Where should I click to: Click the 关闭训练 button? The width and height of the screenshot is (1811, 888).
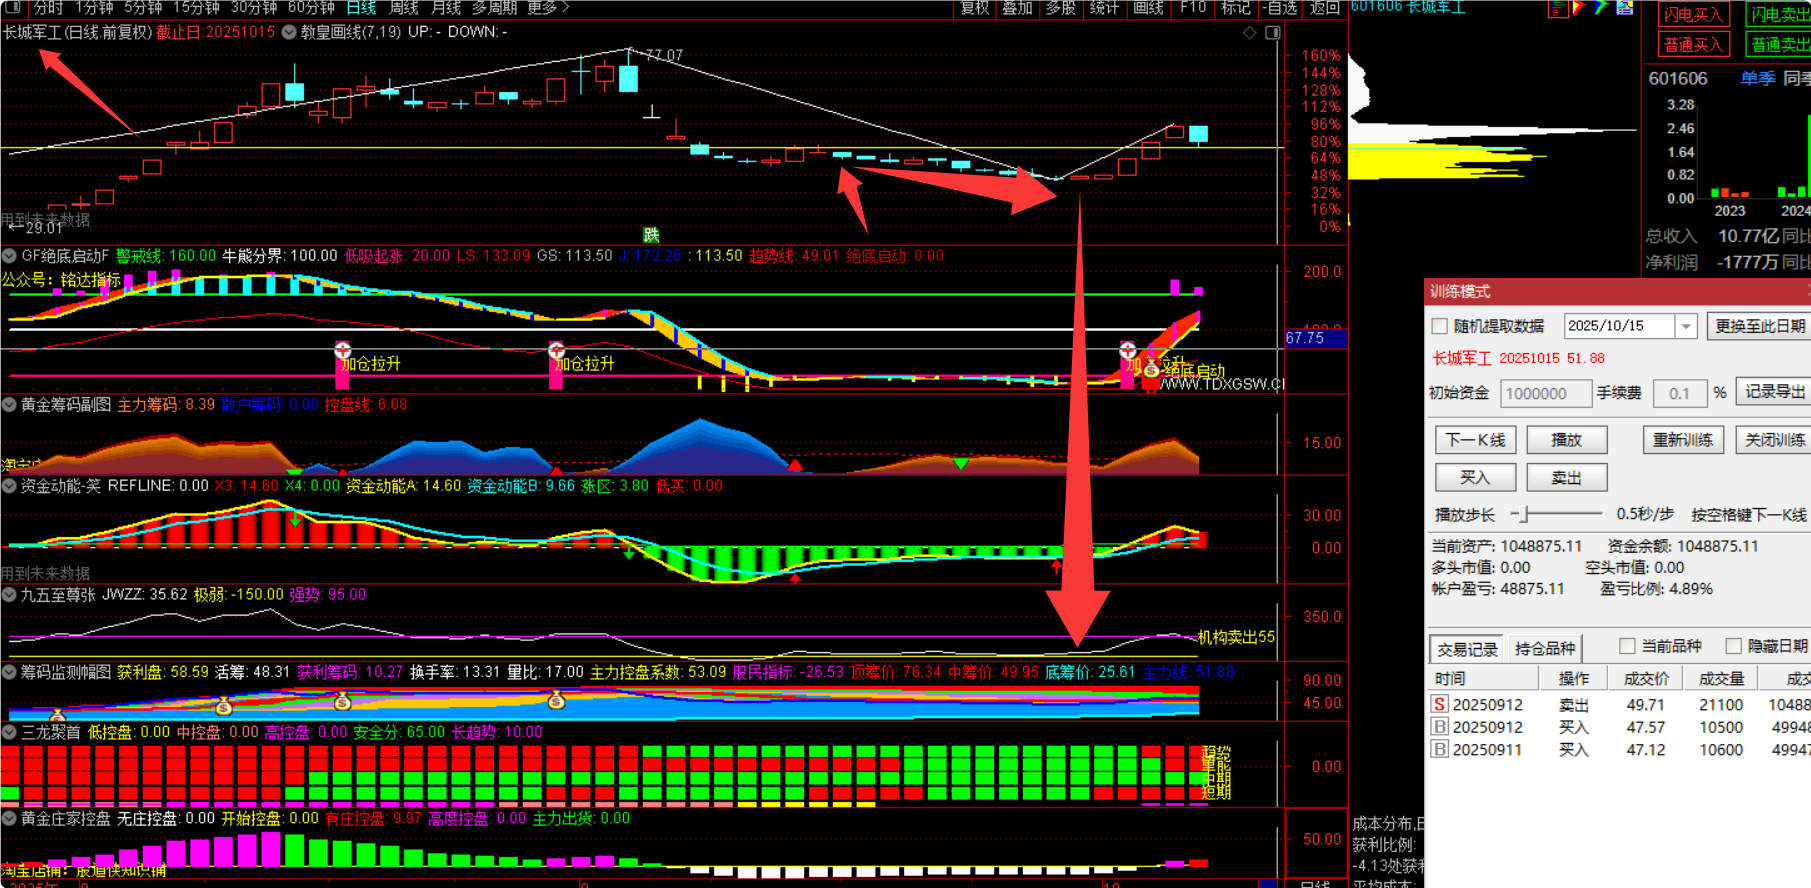click(1773, 440)
